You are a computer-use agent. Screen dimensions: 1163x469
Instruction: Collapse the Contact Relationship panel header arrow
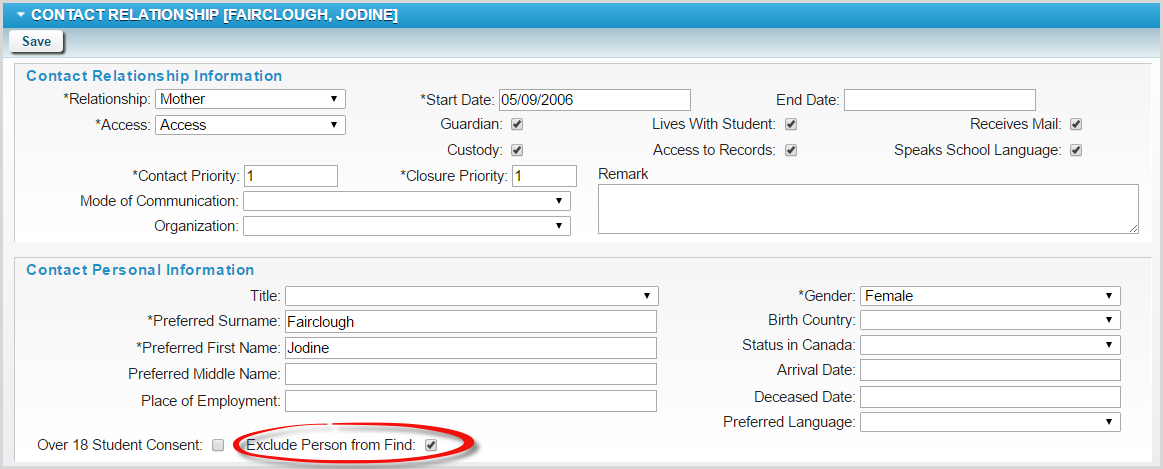[x=20, y=15]
